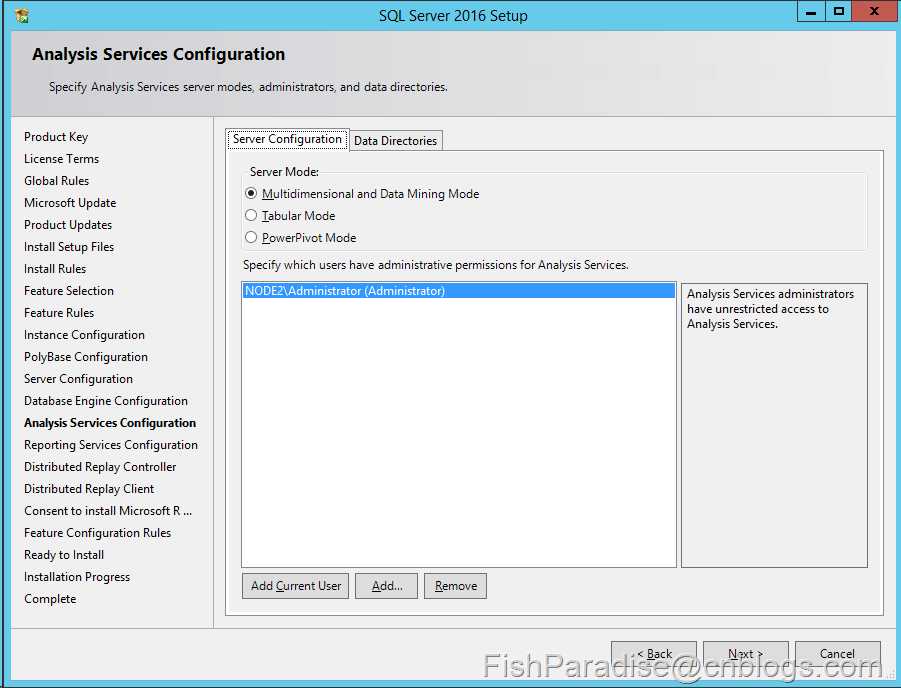Click the Complete step
The width and height of the screenshot is (901, 688).
click(50, 599)
